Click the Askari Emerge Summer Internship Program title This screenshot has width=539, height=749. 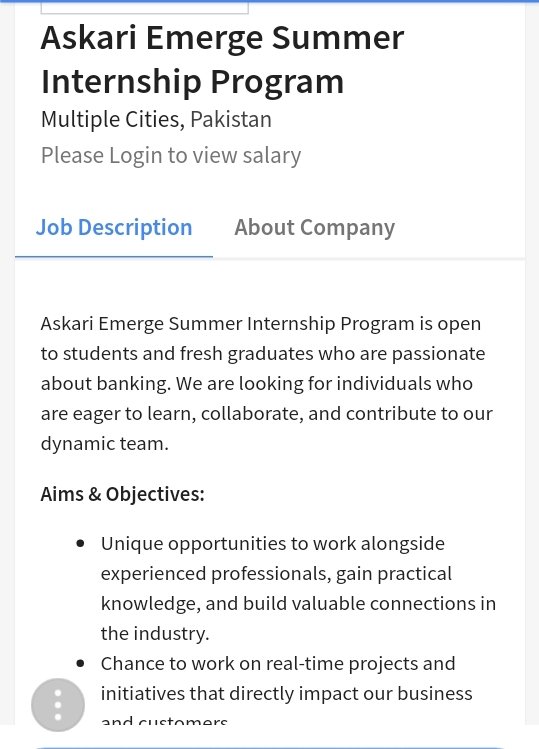(222, 60)
